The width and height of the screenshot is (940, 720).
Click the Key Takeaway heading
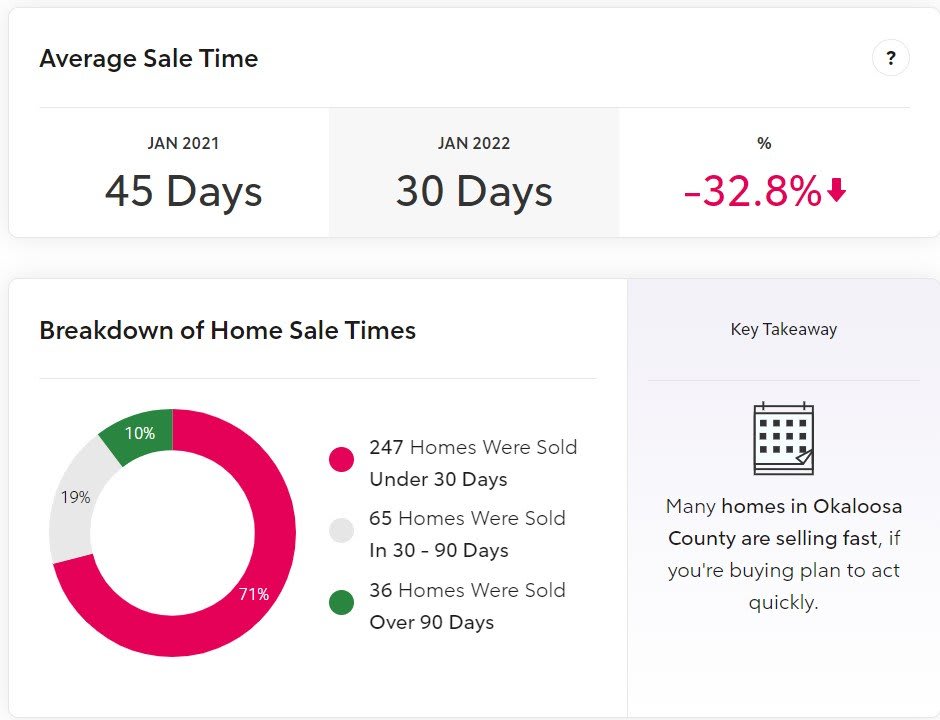[x=783, y=329]
